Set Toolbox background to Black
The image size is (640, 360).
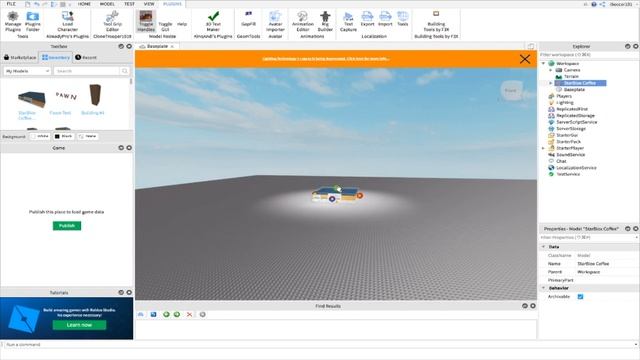[64, 136]
